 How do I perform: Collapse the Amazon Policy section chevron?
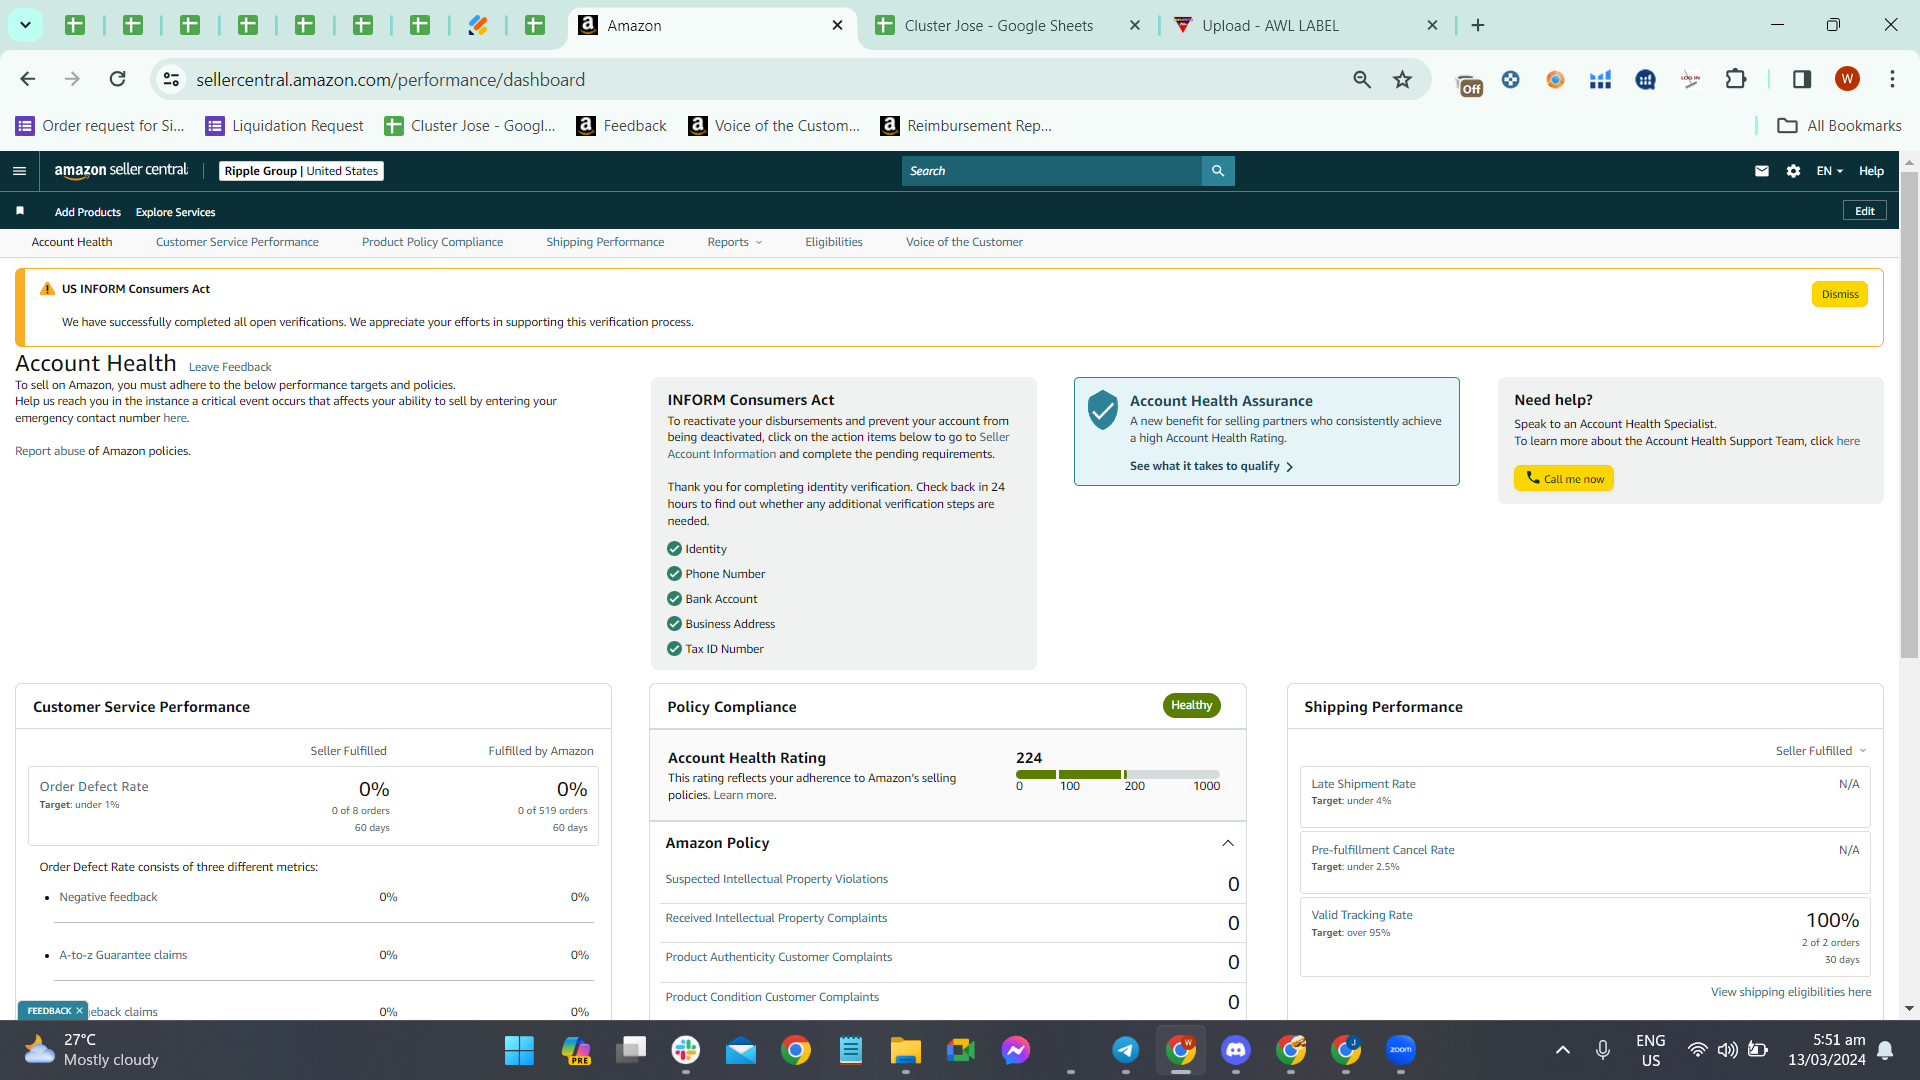1228,843
